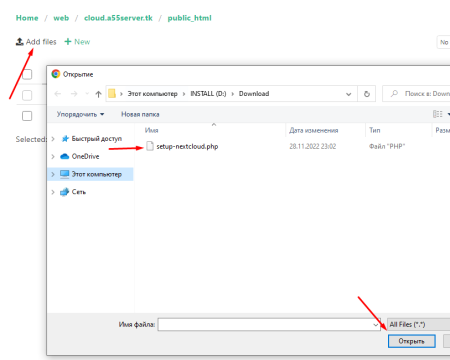
Task: Select Этот компьютер in address path
Action: 152,94
